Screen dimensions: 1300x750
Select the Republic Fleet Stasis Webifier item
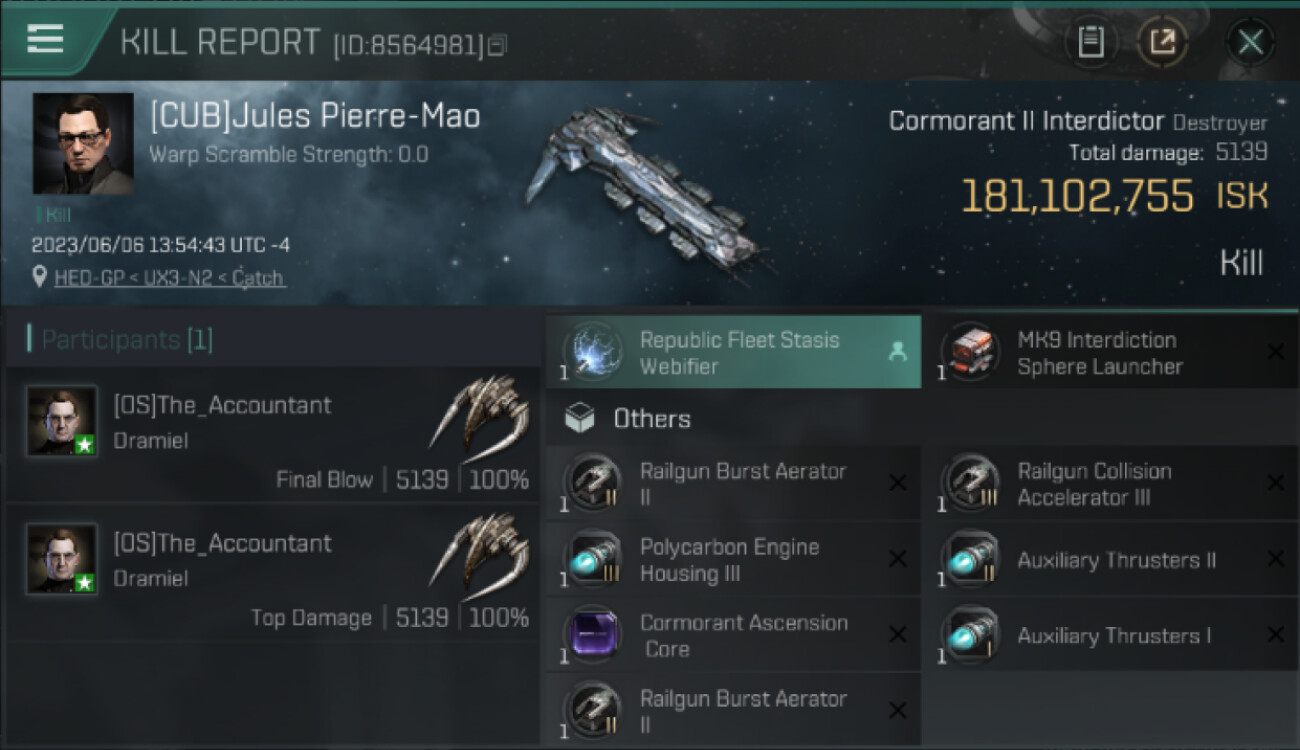733,352
